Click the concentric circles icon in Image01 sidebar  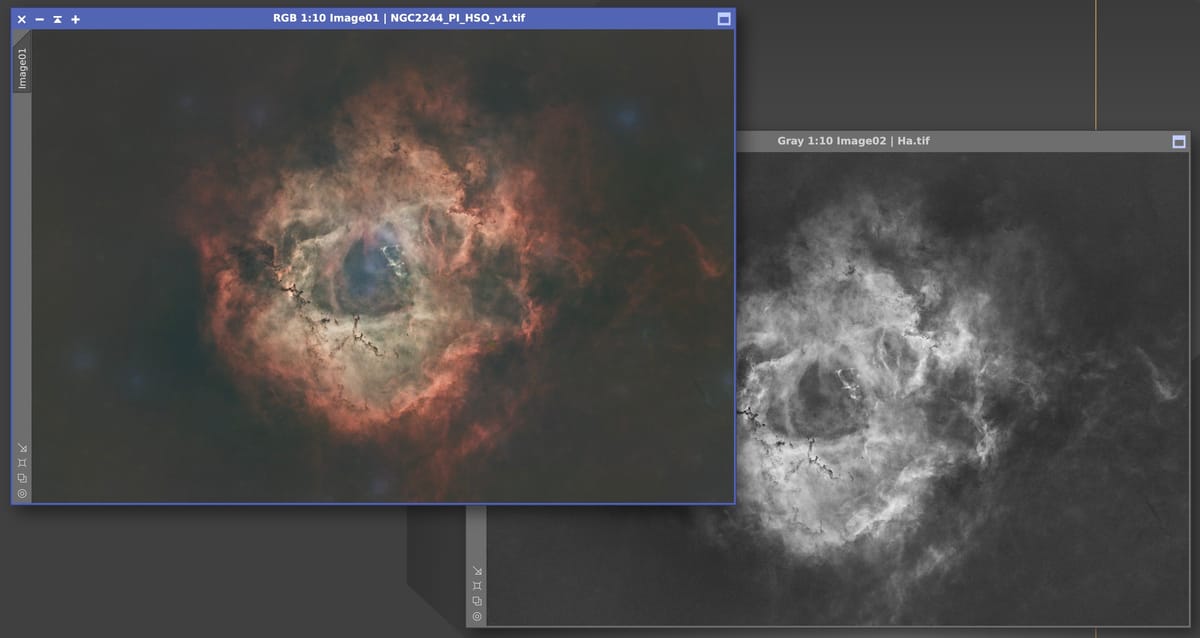pyautogui.click(x=22, y=493)
